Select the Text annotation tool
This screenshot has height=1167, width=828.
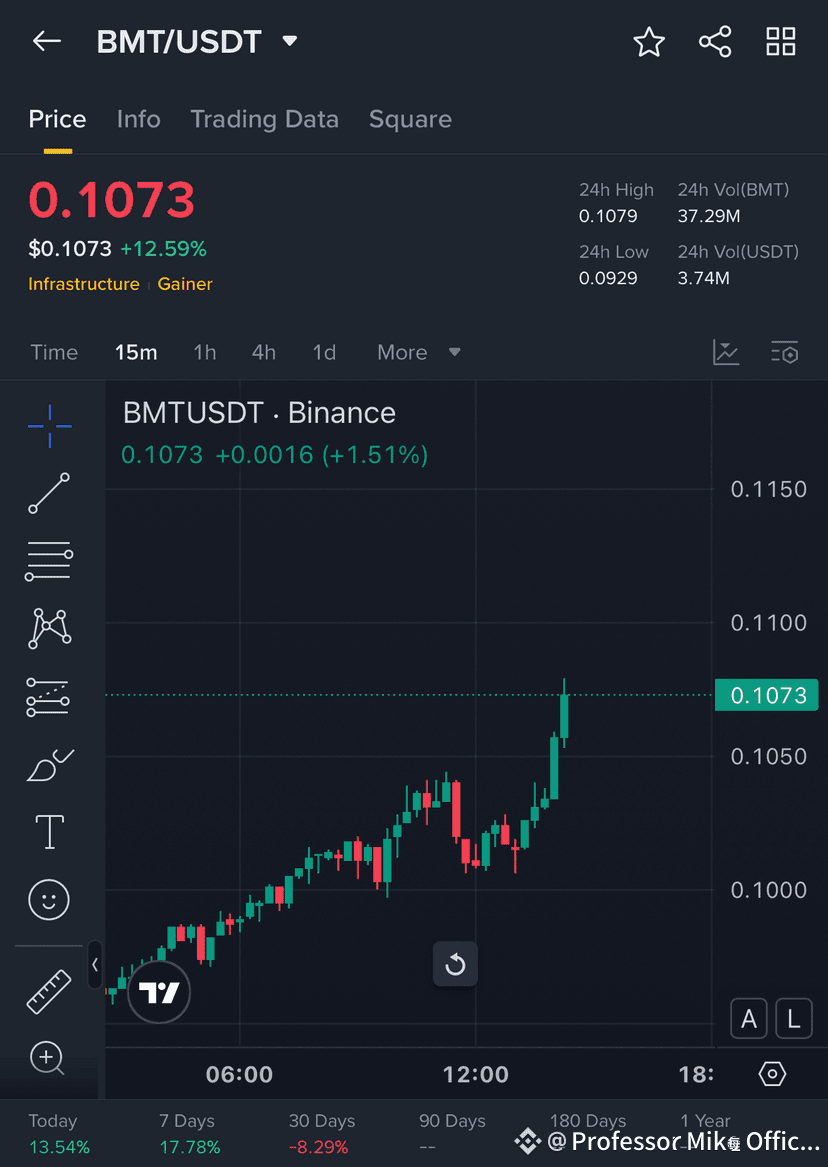(x=48, y=831)
